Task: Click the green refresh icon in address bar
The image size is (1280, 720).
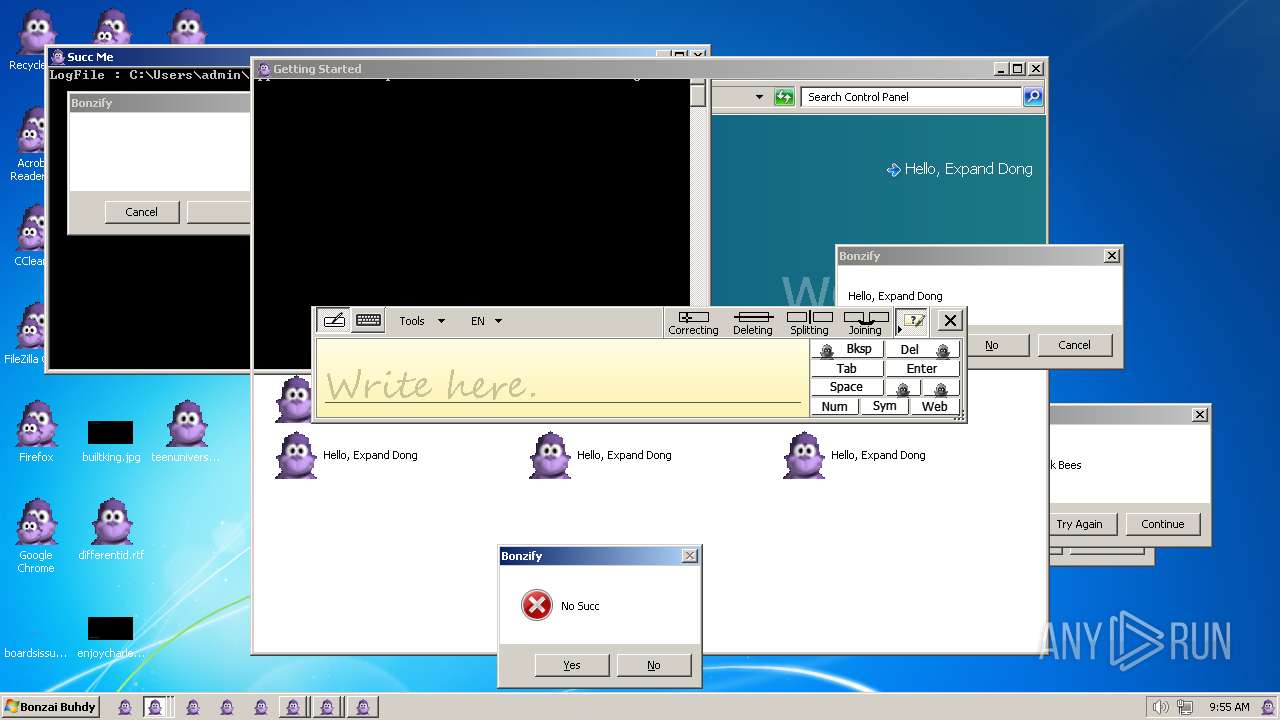Action: pyautogui.click(x=784, y=97)
